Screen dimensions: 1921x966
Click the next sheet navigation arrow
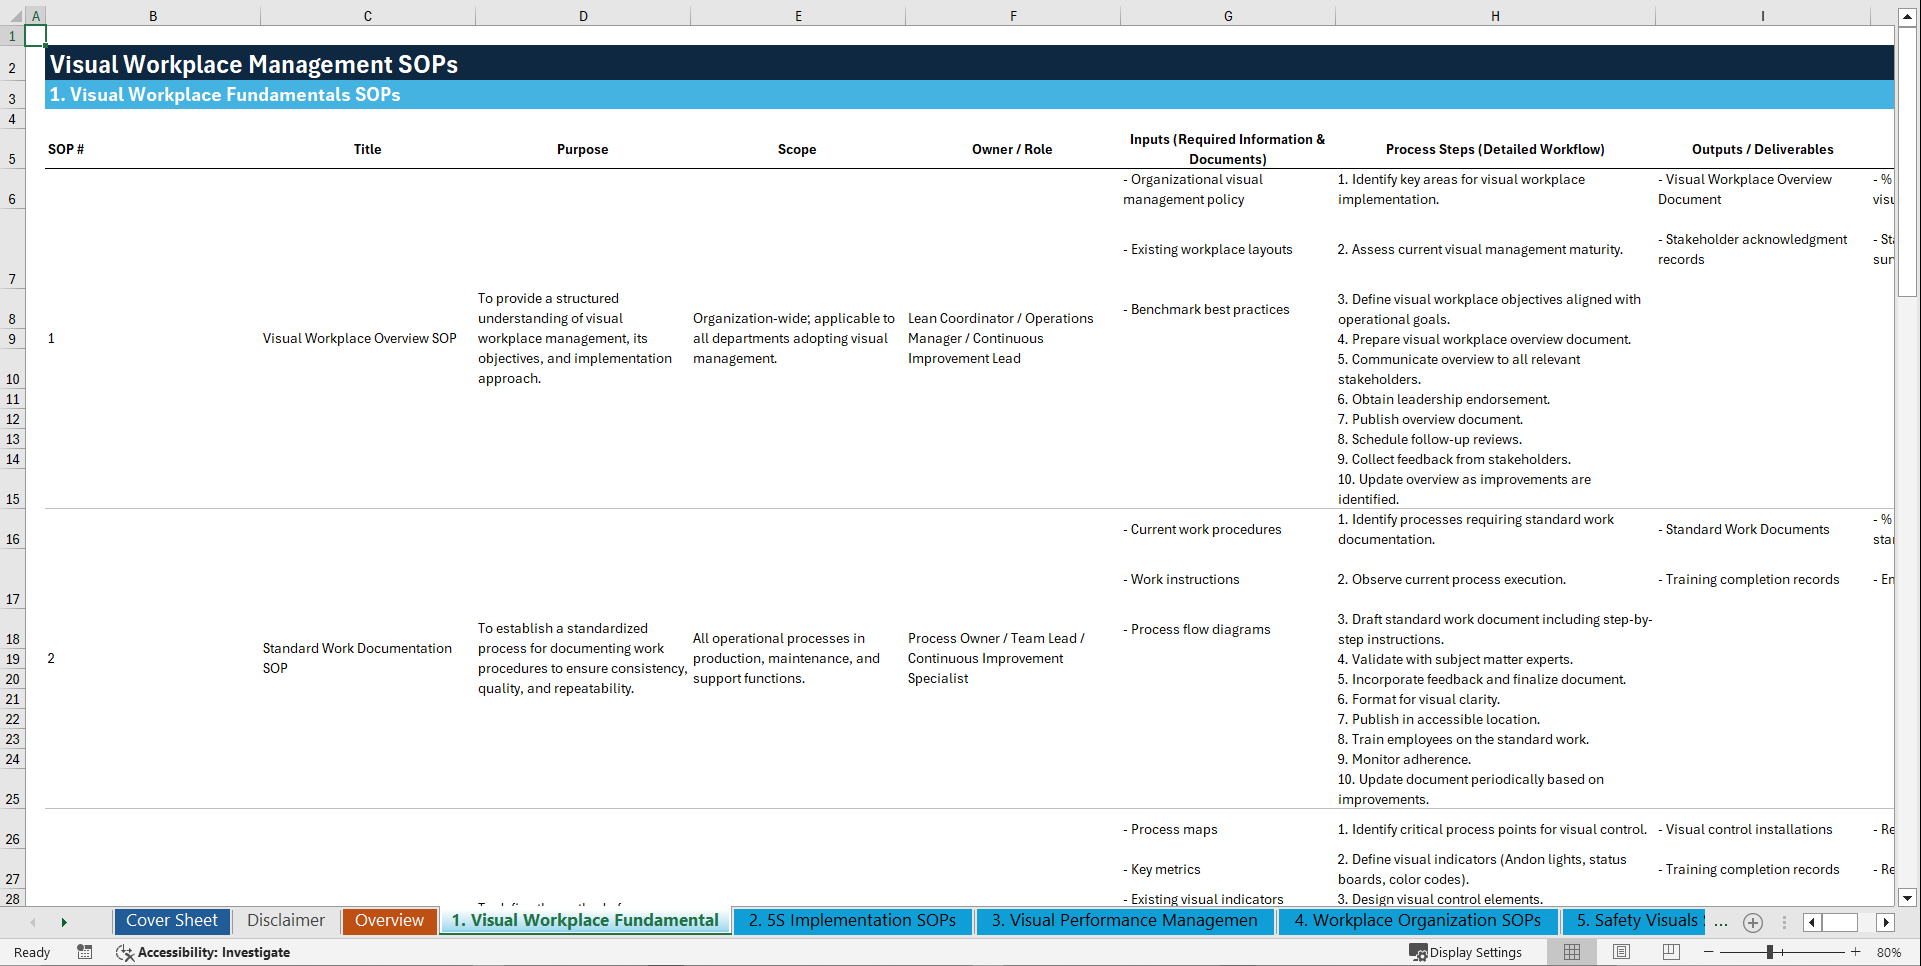coord(64,922)
